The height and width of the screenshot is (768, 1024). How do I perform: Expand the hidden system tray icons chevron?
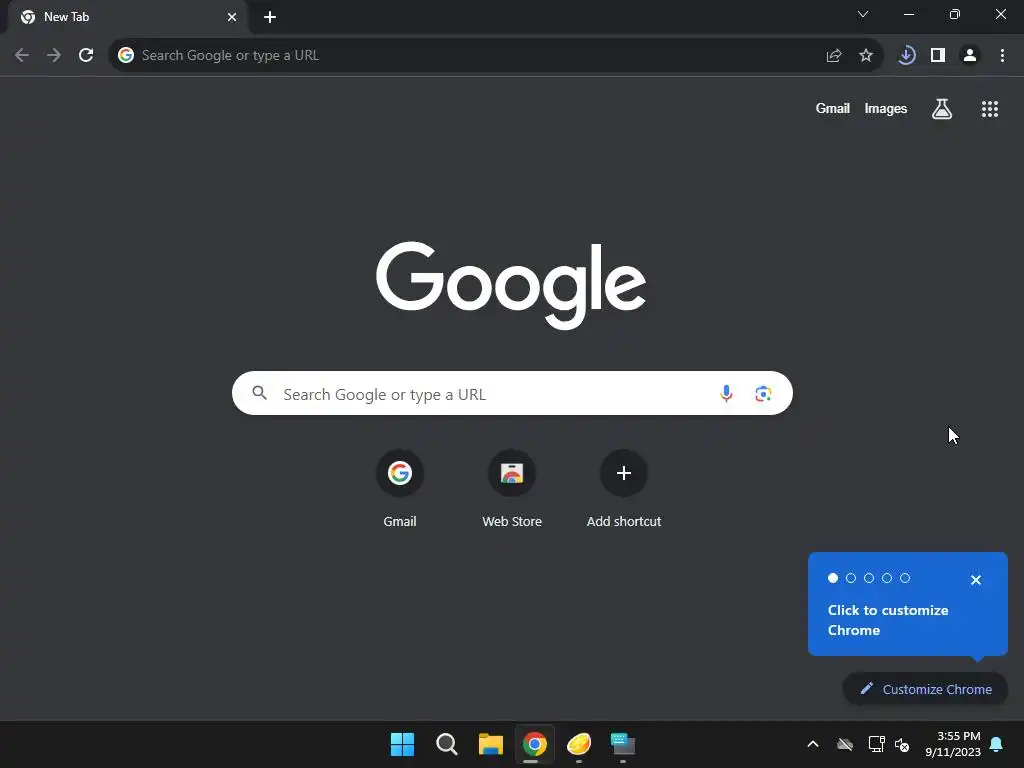pyautogui.click(x=813, y=744)
